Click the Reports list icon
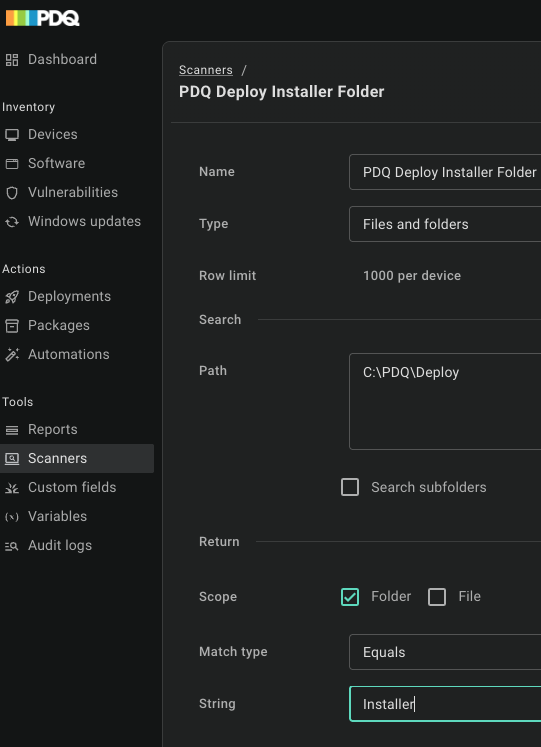Screen dimensions: 541x747 (12, 430)
